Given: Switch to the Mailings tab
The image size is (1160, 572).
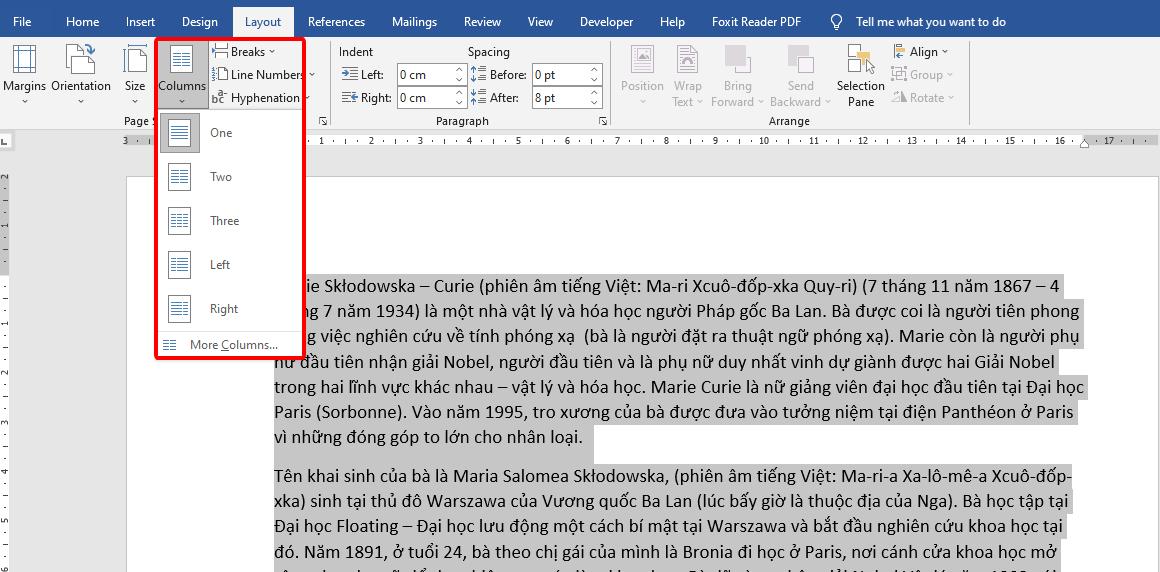Looking at the screenshot, I should 414,22.
